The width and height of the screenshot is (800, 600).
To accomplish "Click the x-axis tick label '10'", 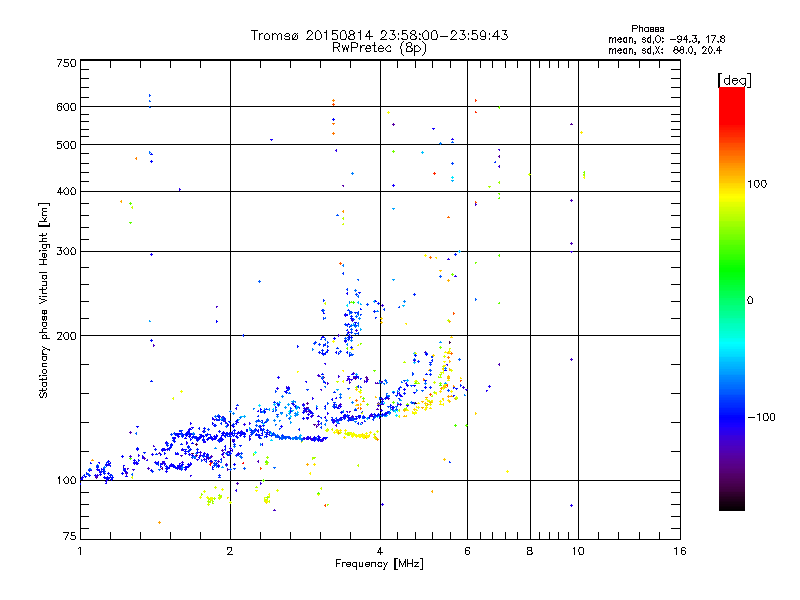I will [578, 551].
